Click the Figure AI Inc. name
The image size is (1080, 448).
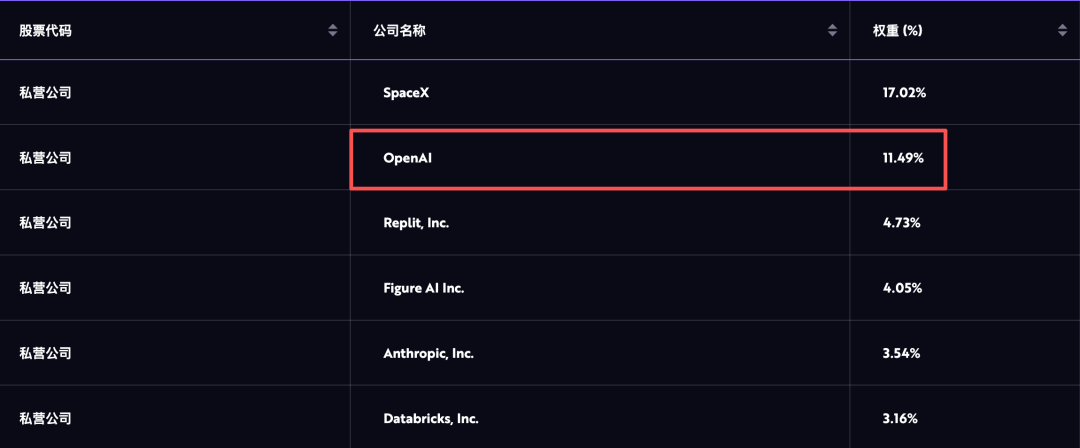point(424,288)
